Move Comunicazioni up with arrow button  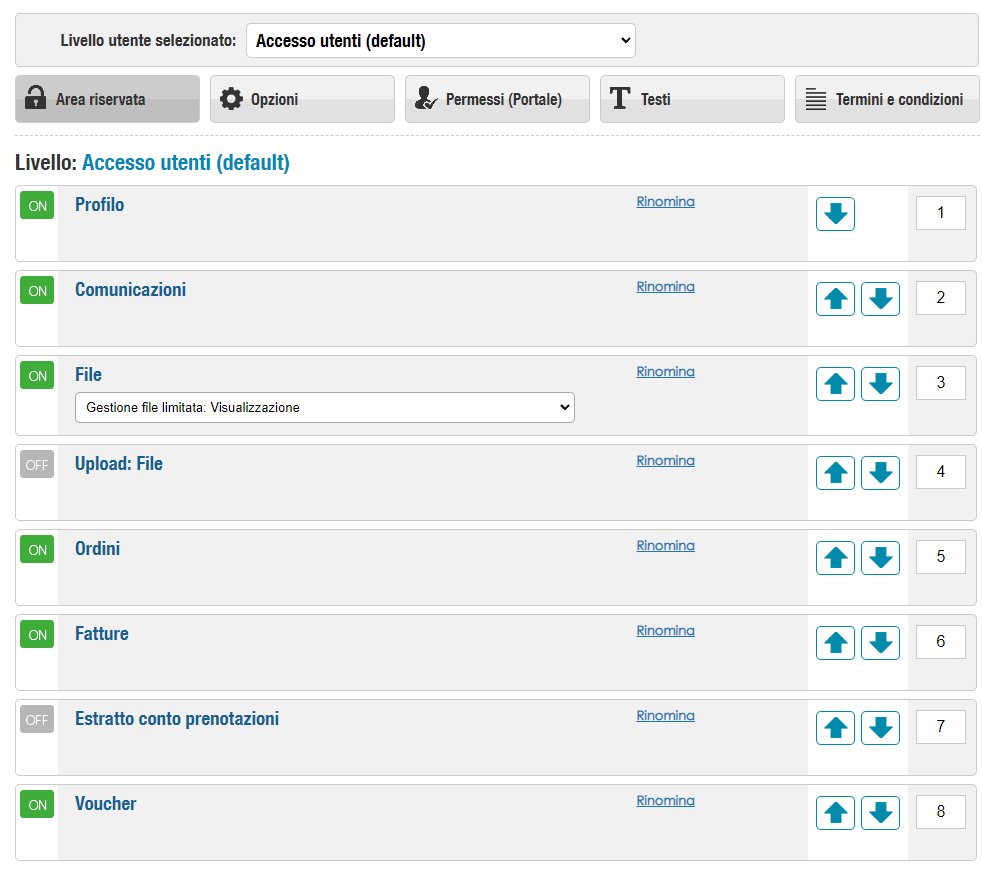(x=835, y=299)
